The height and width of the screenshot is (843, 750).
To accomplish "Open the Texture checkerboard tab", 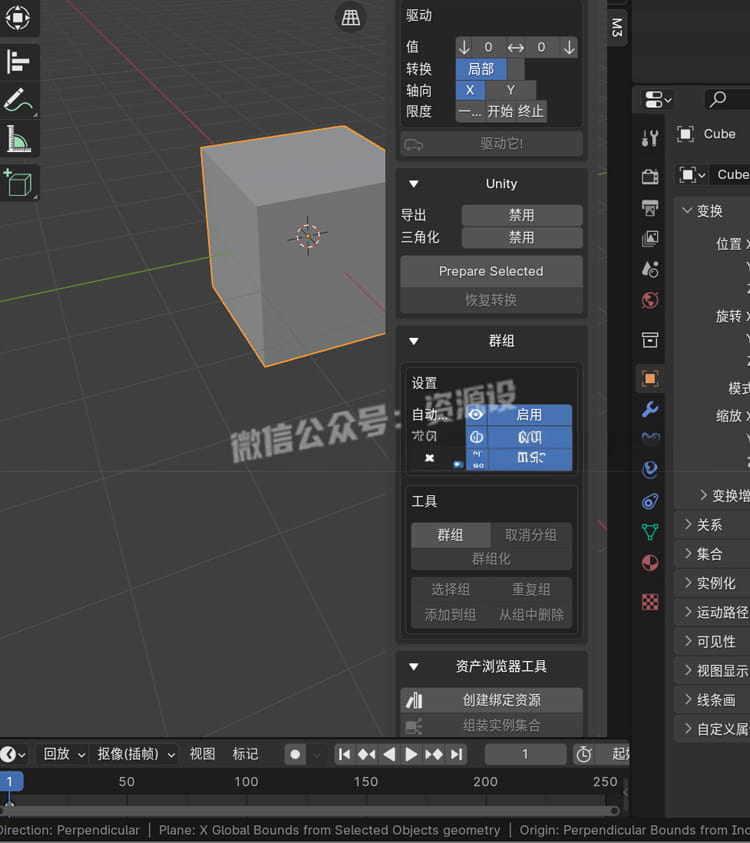I will (x=650, y=602).
